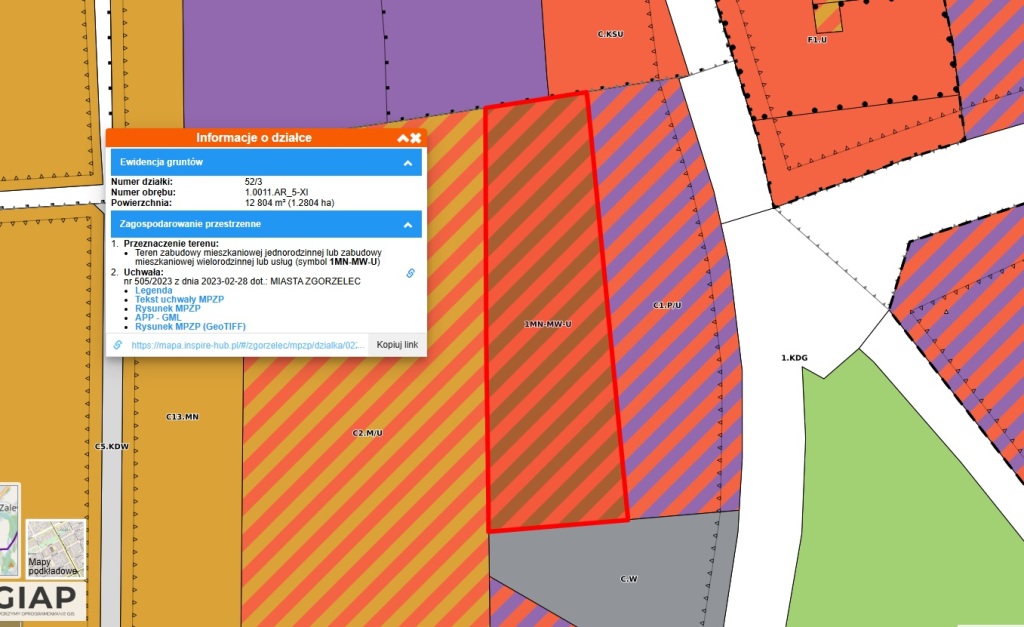Select the parcel URL text field
This screenshot has width=1024, height=627.
tap(240, 345)
